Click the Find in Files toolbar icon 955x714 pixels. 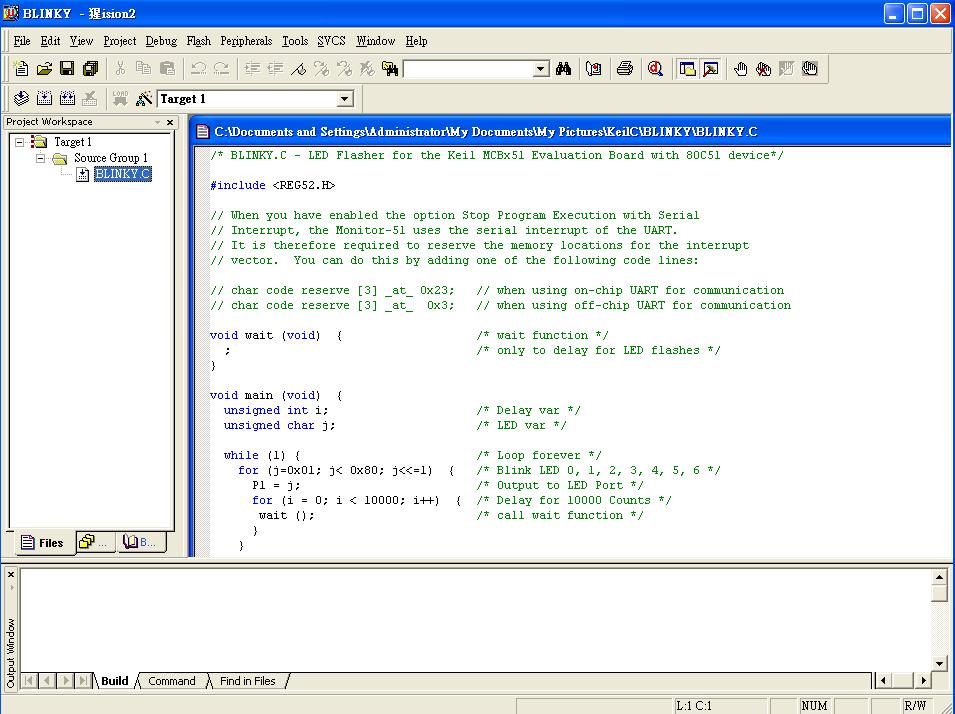click(x=390, y=69)
